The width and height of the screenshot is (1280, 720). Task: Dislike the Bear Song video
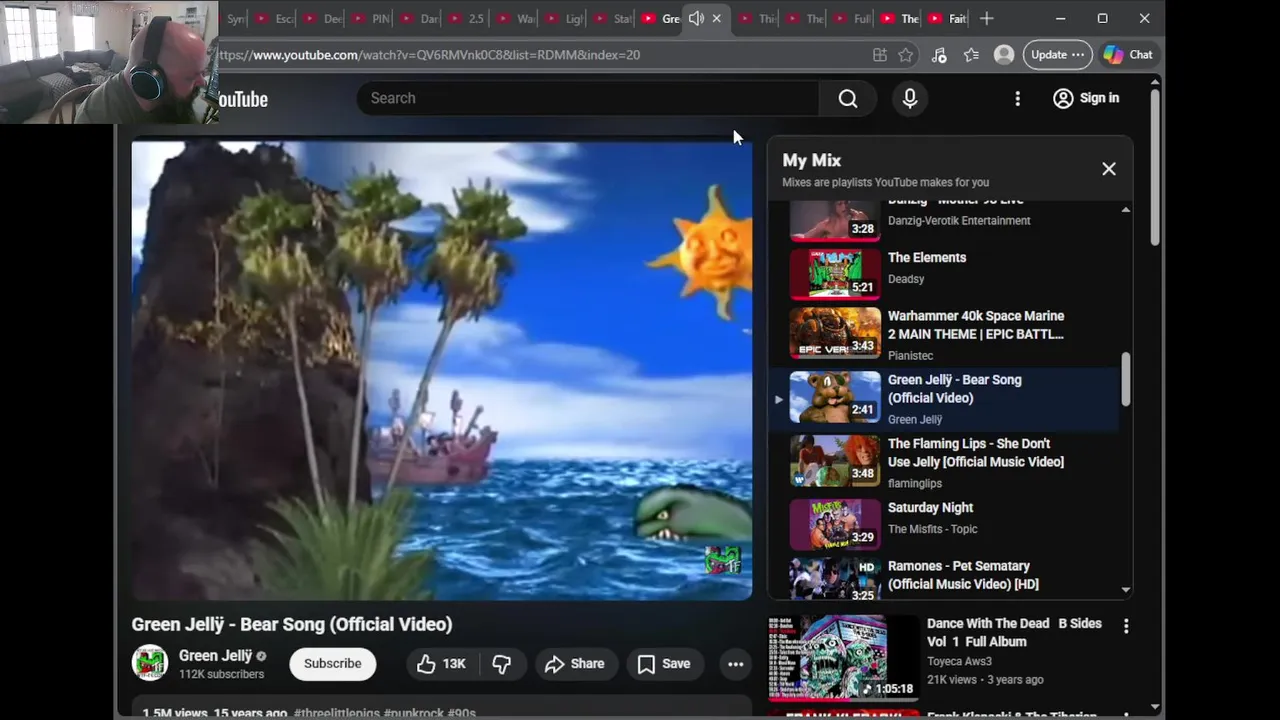pos(502,664)
